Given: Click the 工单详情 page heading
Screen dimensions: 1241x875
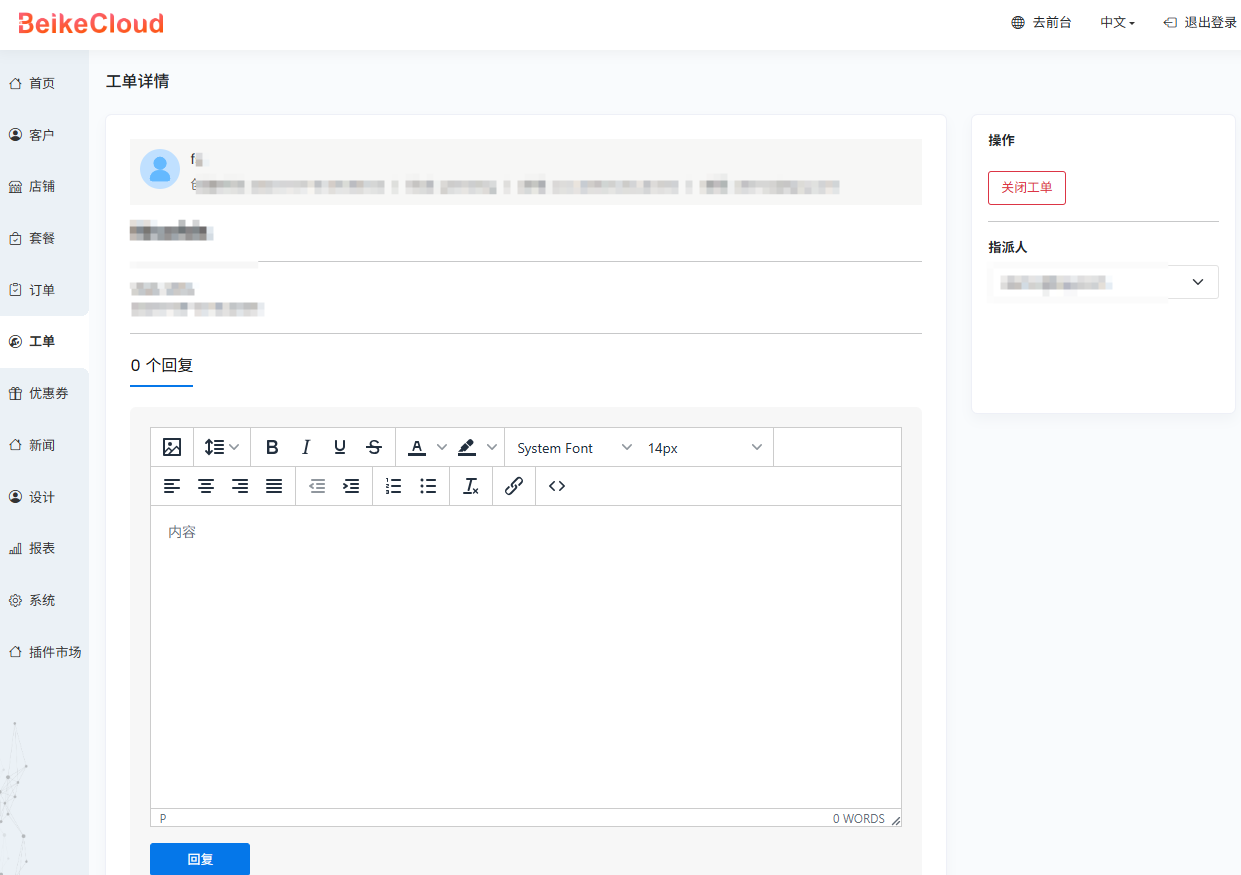Looking at the screenshot, I should [x=138, y=81].
